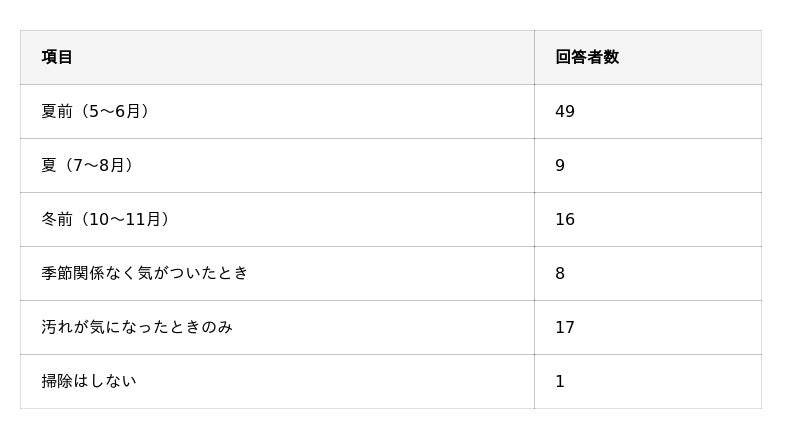This screenshot has height=439, width=800.
Task: Select the word 冬前 in third row
Action: pyautogui.click(x=57, y=219)
